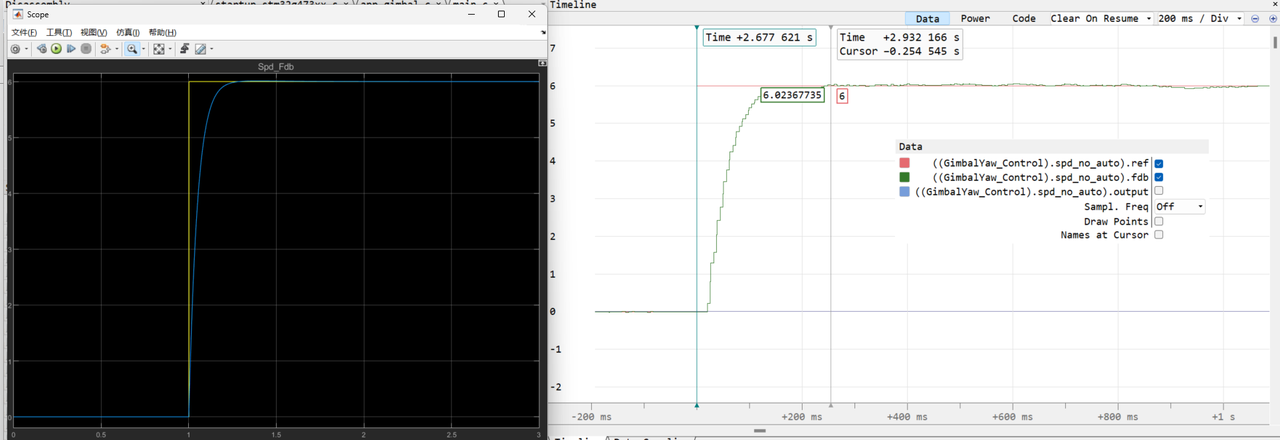Screen dimensions: 1280x440
Task: Click the main.c editor tab
Action: pyautogui.click(x=474, y=5)
